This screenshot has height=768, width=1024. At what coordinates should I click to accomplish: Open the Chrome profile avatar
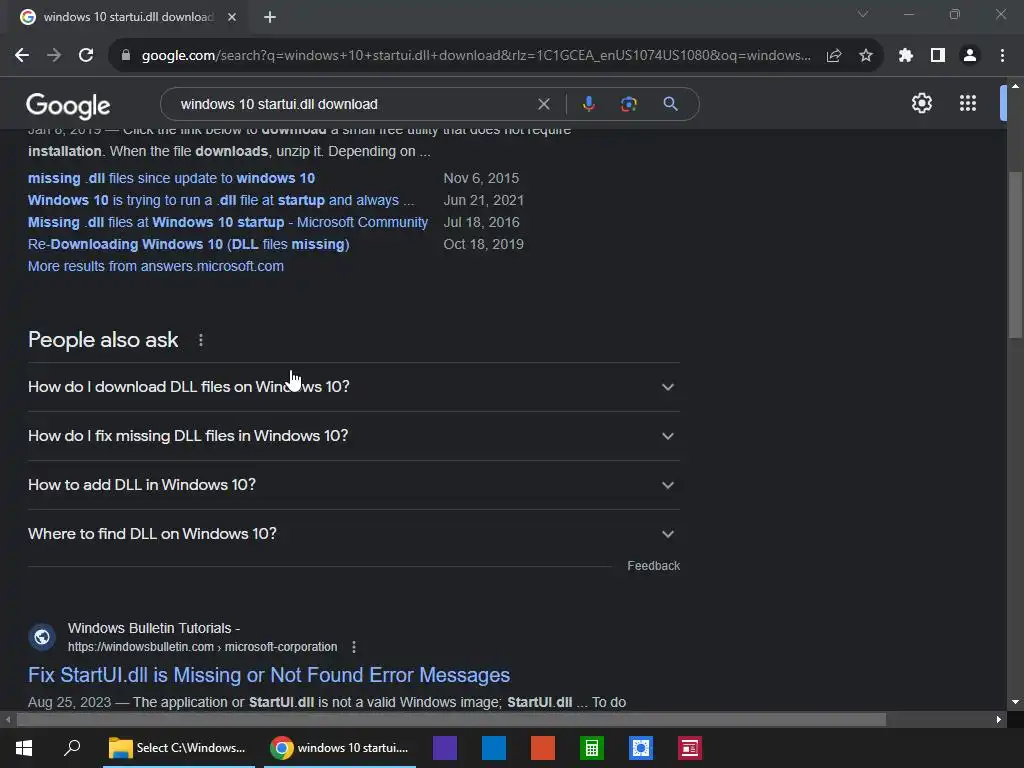click(x=970, y=56)
